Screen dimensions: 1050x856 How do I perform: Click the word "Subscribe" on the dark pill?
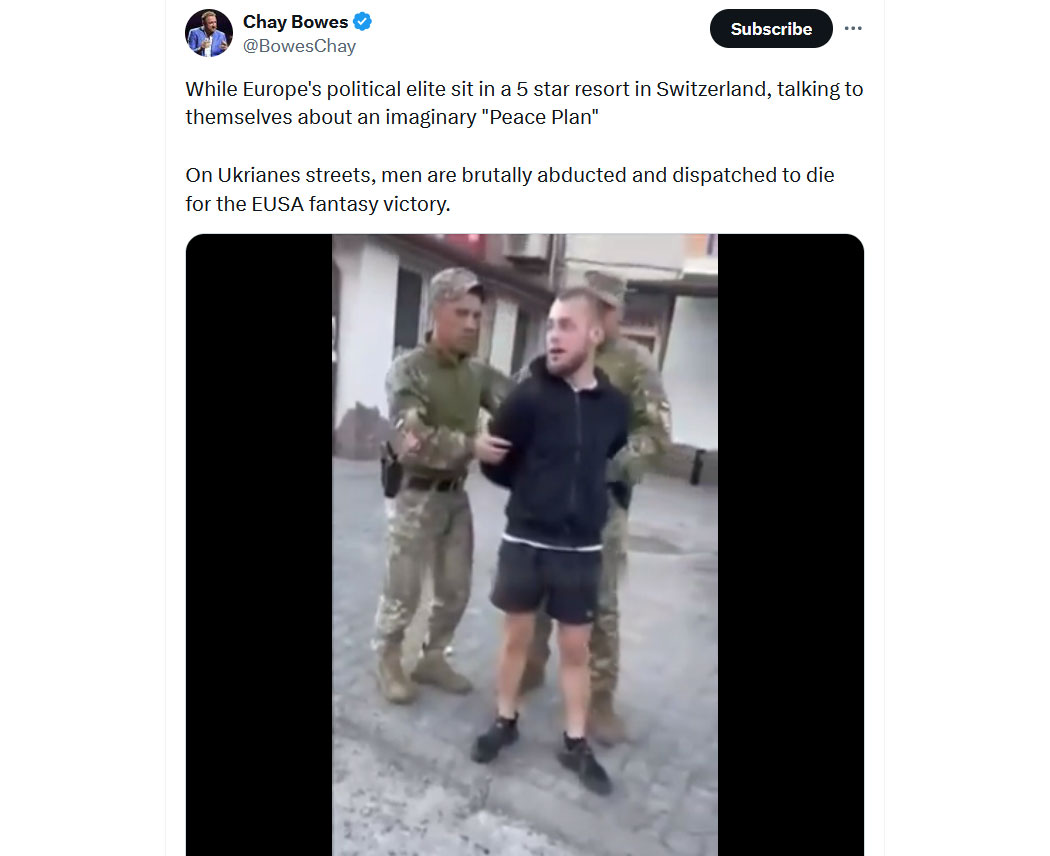(771, 29)
